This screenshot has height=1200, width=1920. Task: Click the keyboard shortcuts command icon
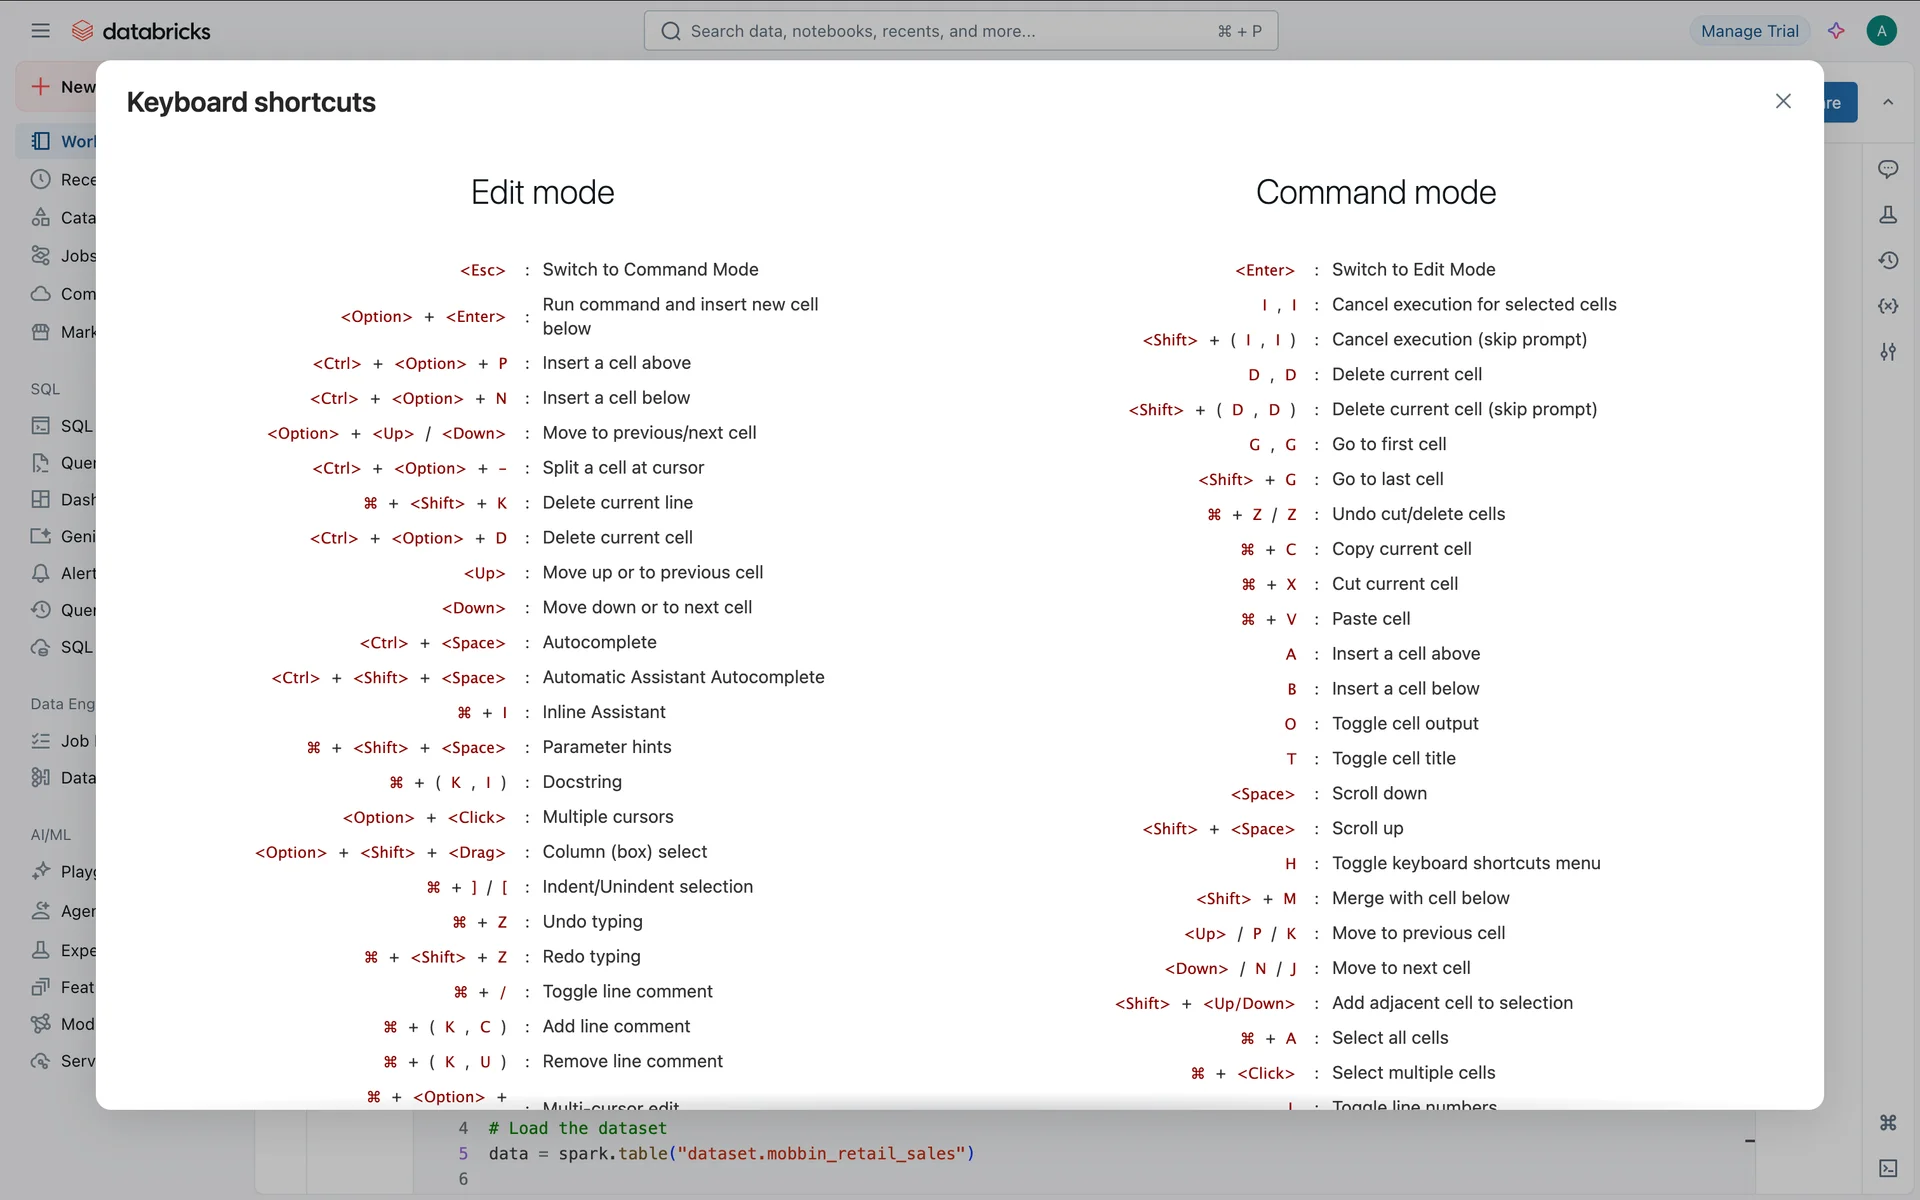pyautogui.click(x=1887, y=1122)
